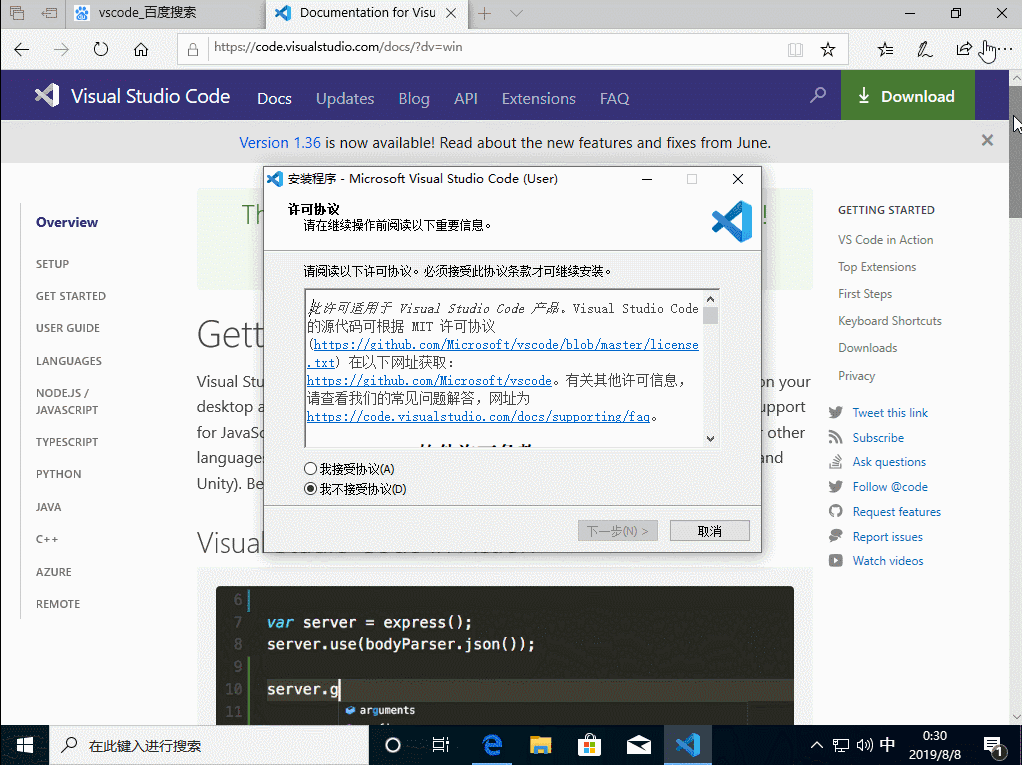1022x765 pixels.
Task: Open reading view book icon
Action: pos(795,50)
